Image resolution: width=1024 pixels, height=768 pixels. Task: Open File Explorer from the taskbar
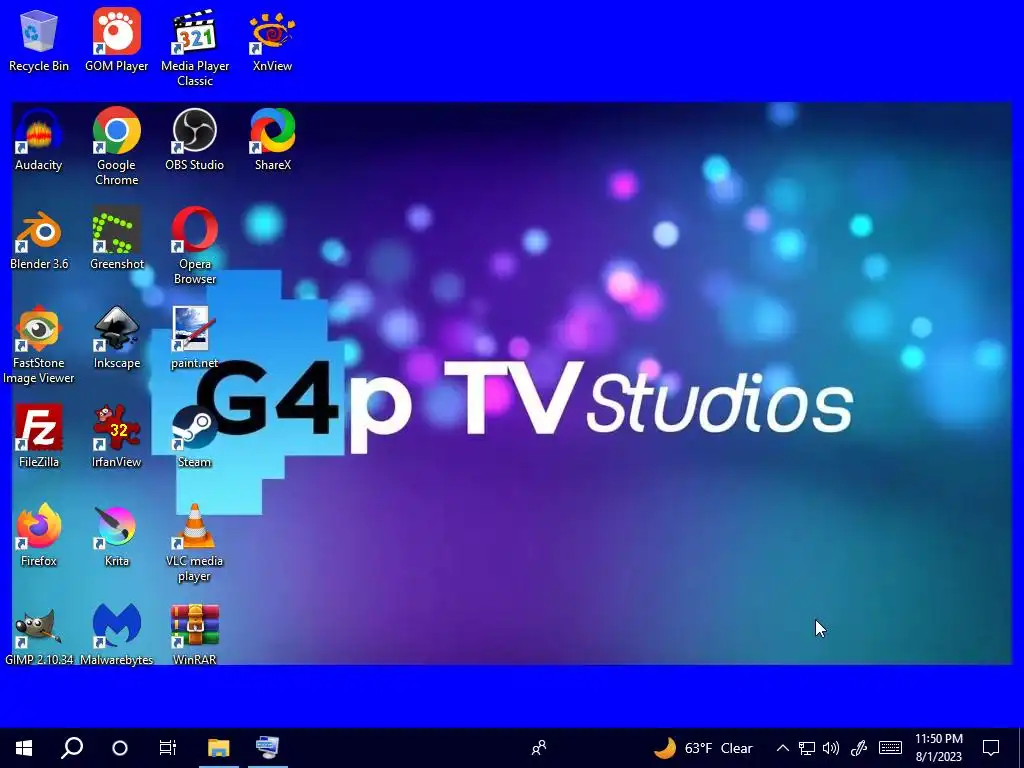219,748
